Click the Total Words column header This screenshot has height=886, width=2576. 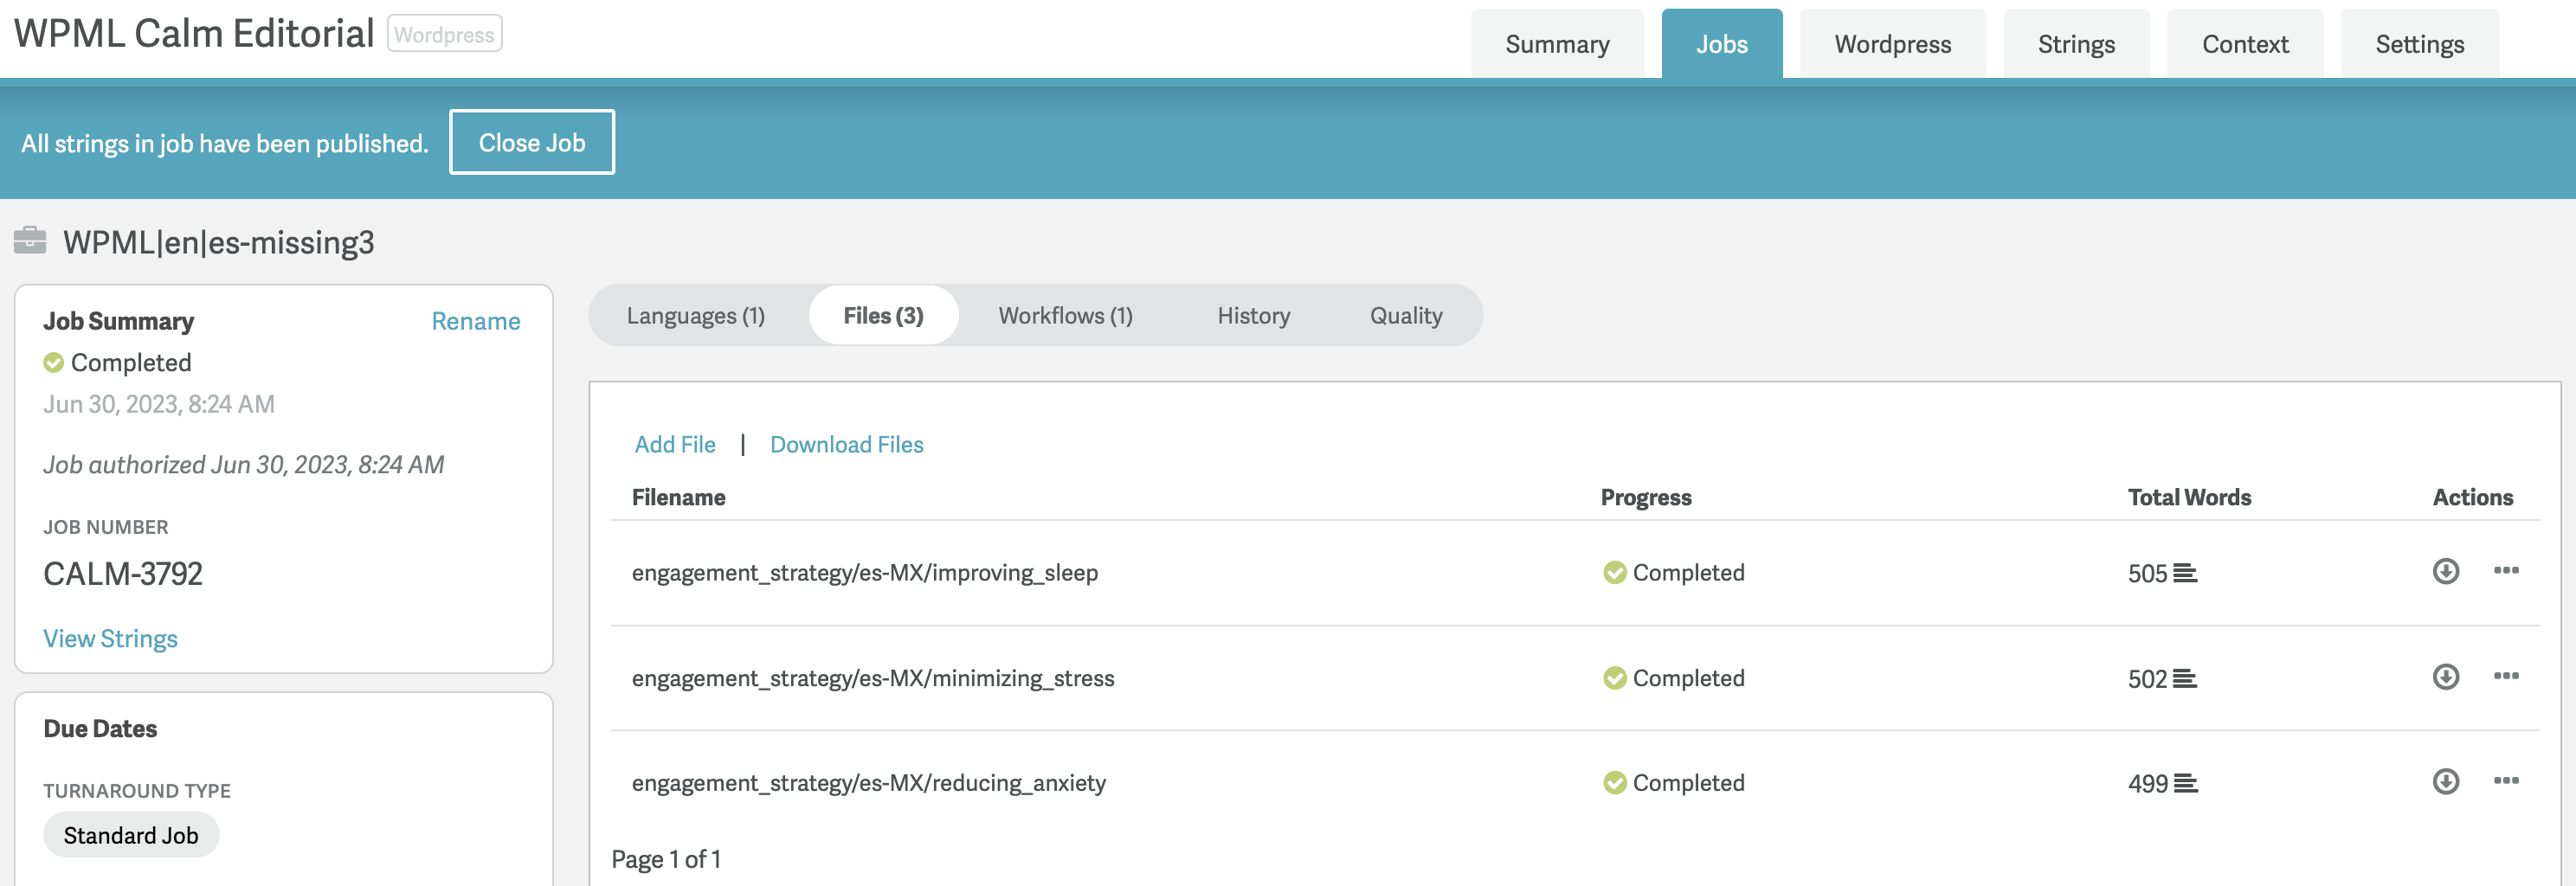coord(2188,497)
